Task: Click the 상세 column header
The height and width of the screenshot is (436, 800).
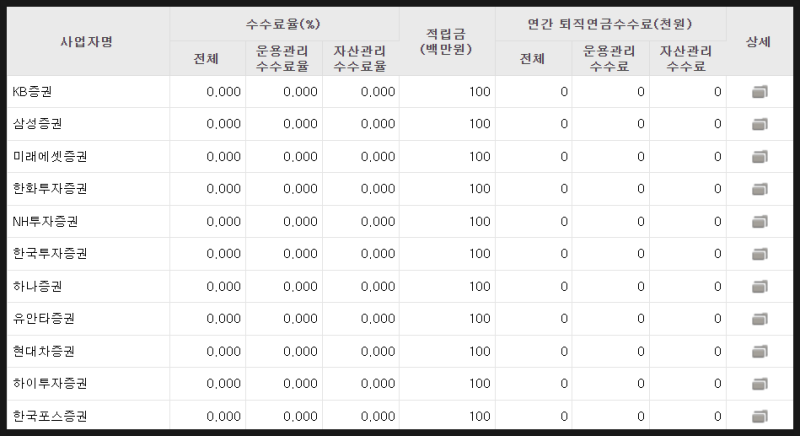Action: (758, 42)
